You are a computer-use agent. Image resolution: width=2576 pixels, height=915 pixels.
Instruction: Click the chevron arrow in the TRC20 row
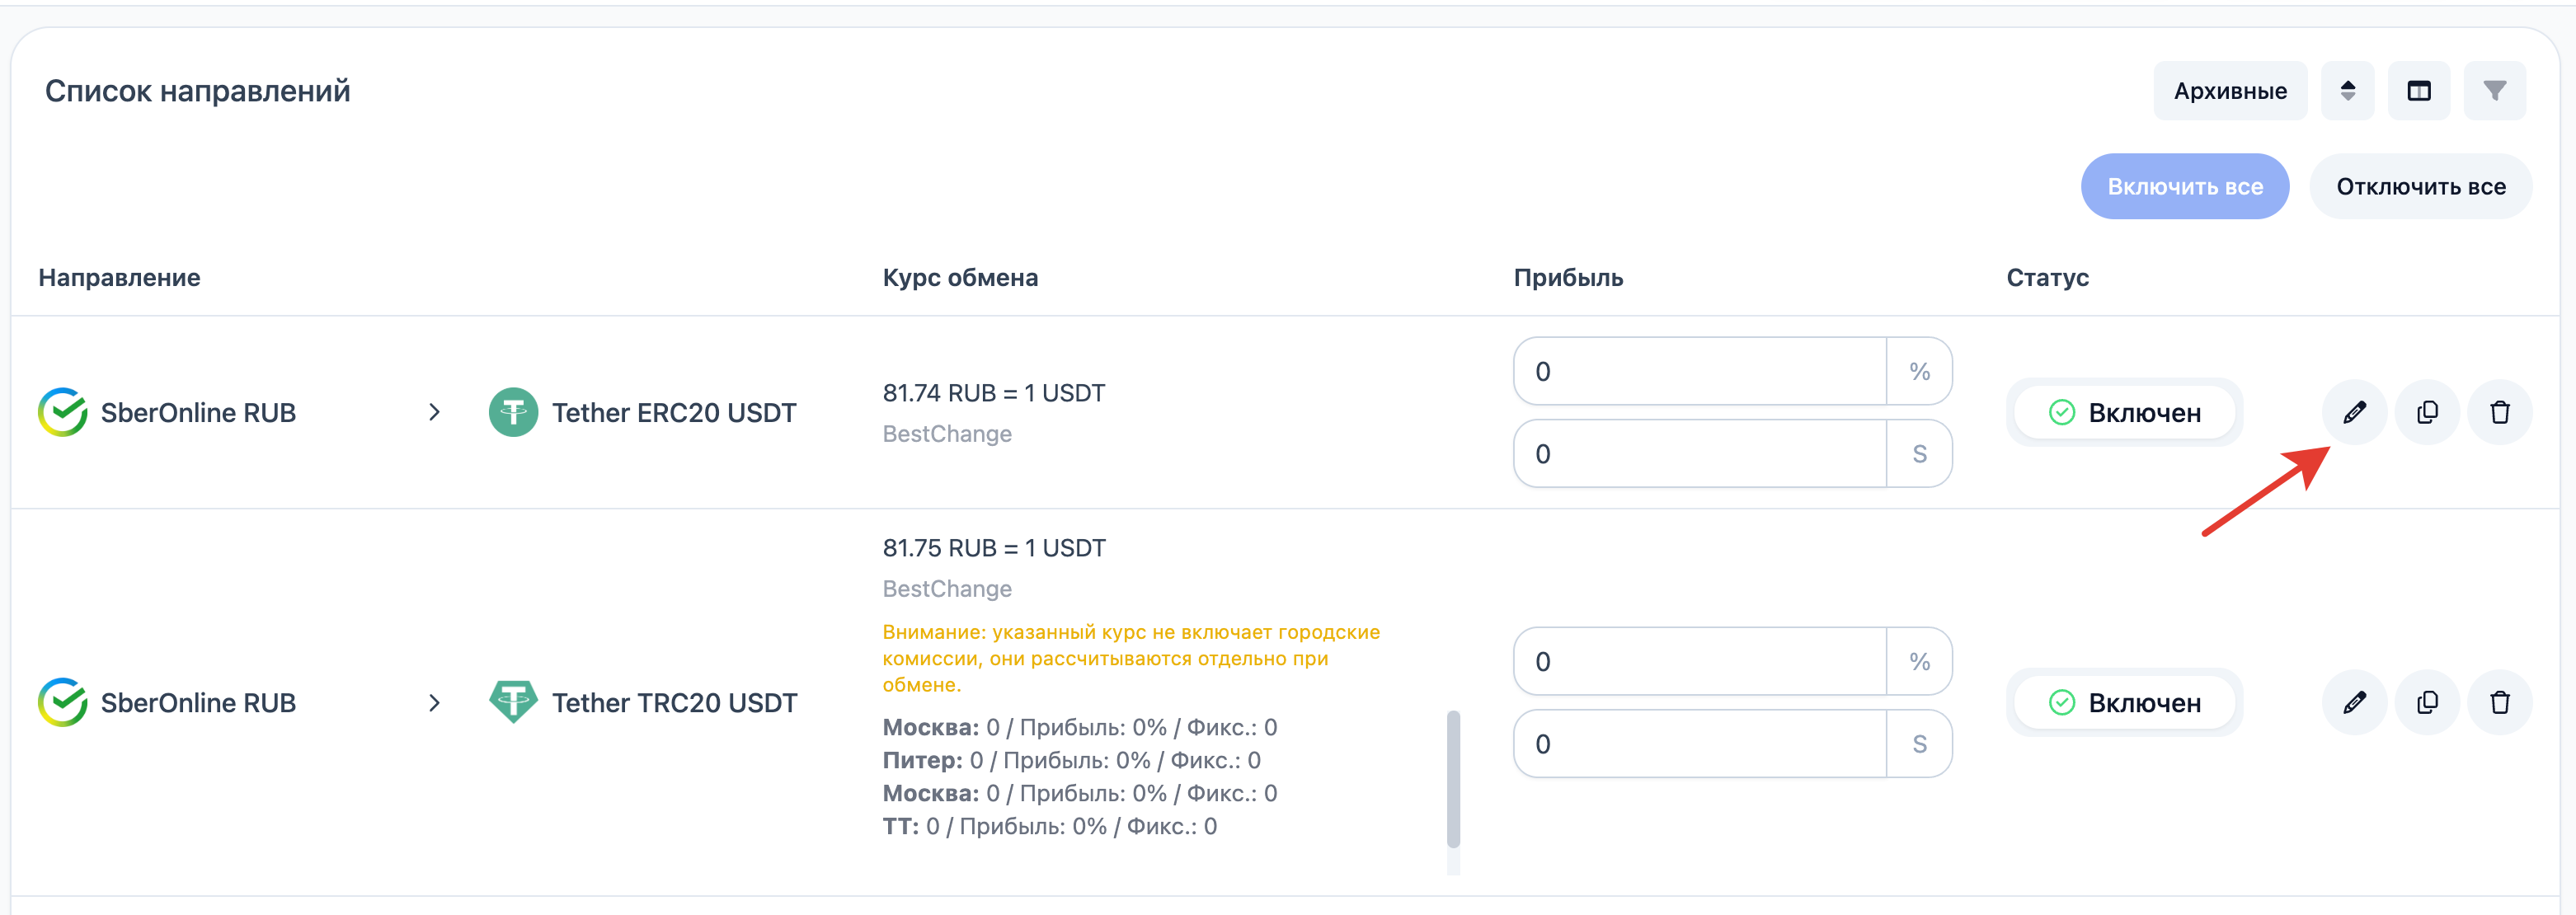click(434, 702)
